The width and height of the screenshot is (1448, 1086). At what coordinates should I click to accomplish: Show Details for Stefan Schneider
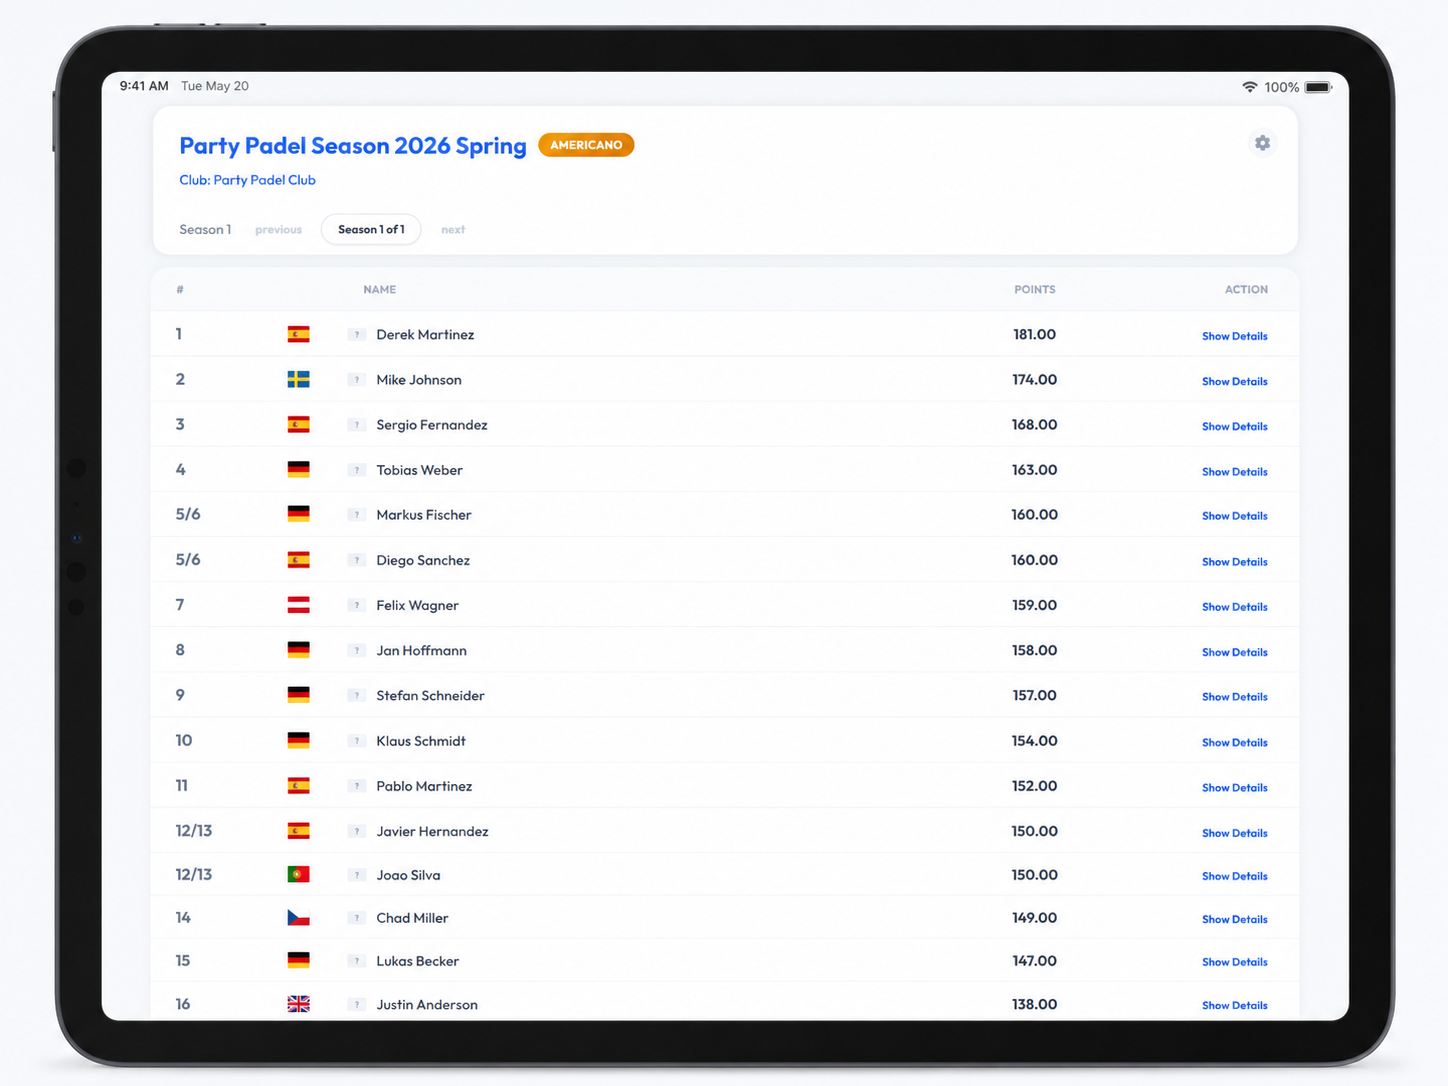[x=1234, y=697]
